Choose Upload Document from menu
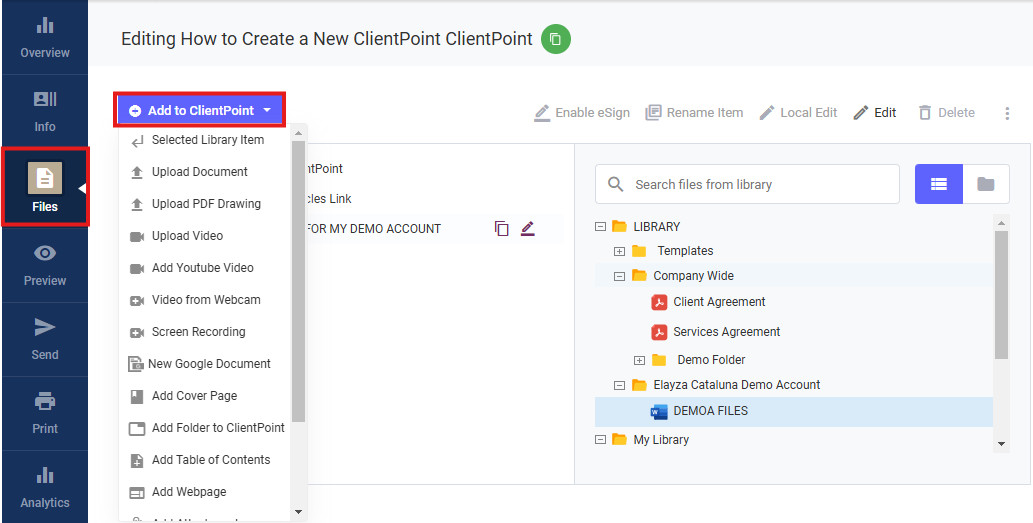The height and width of the screenshot is (523, 1033). [x=205, y=172]
